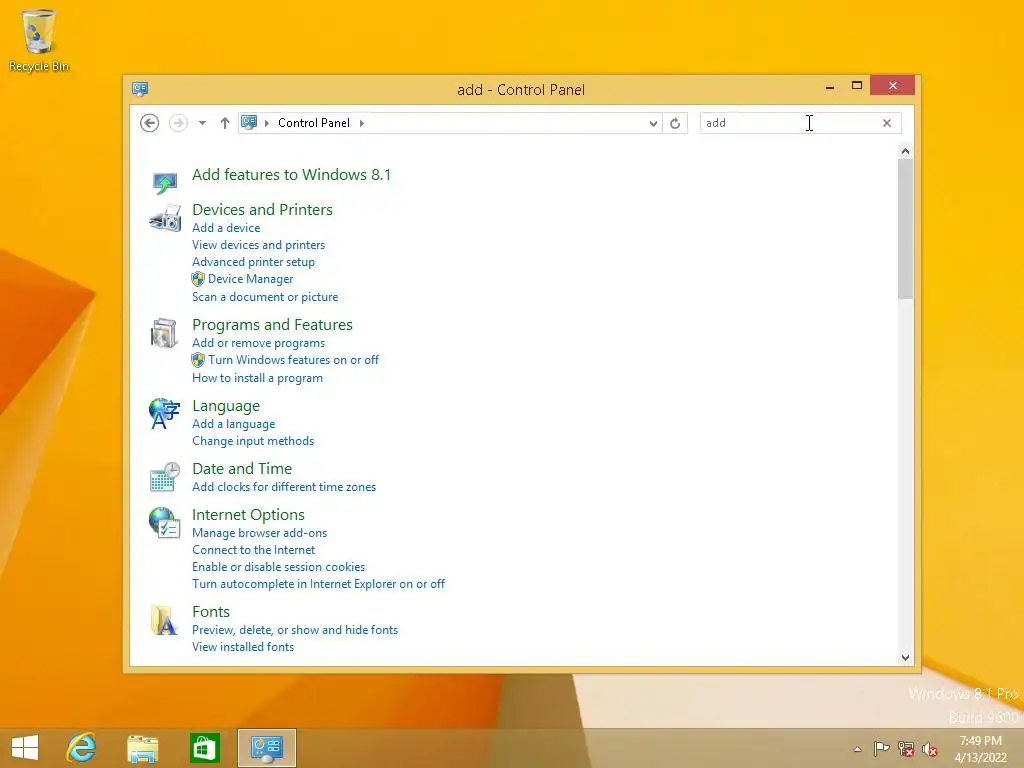Open Connect to the Internet link

point(253,550)
